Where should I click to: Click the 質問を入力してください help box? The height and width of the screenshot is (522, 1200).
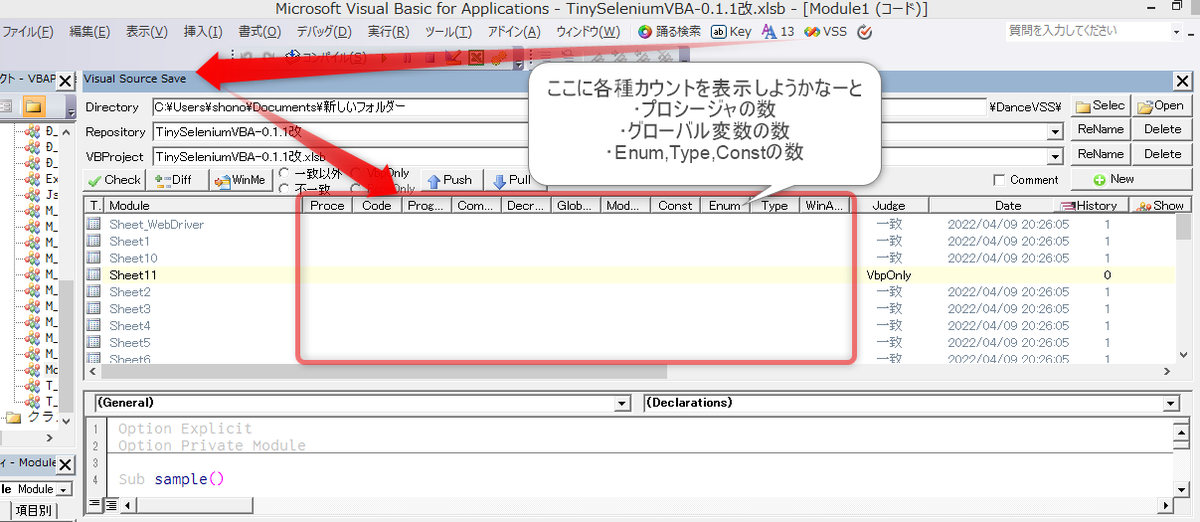(1085, 31)
